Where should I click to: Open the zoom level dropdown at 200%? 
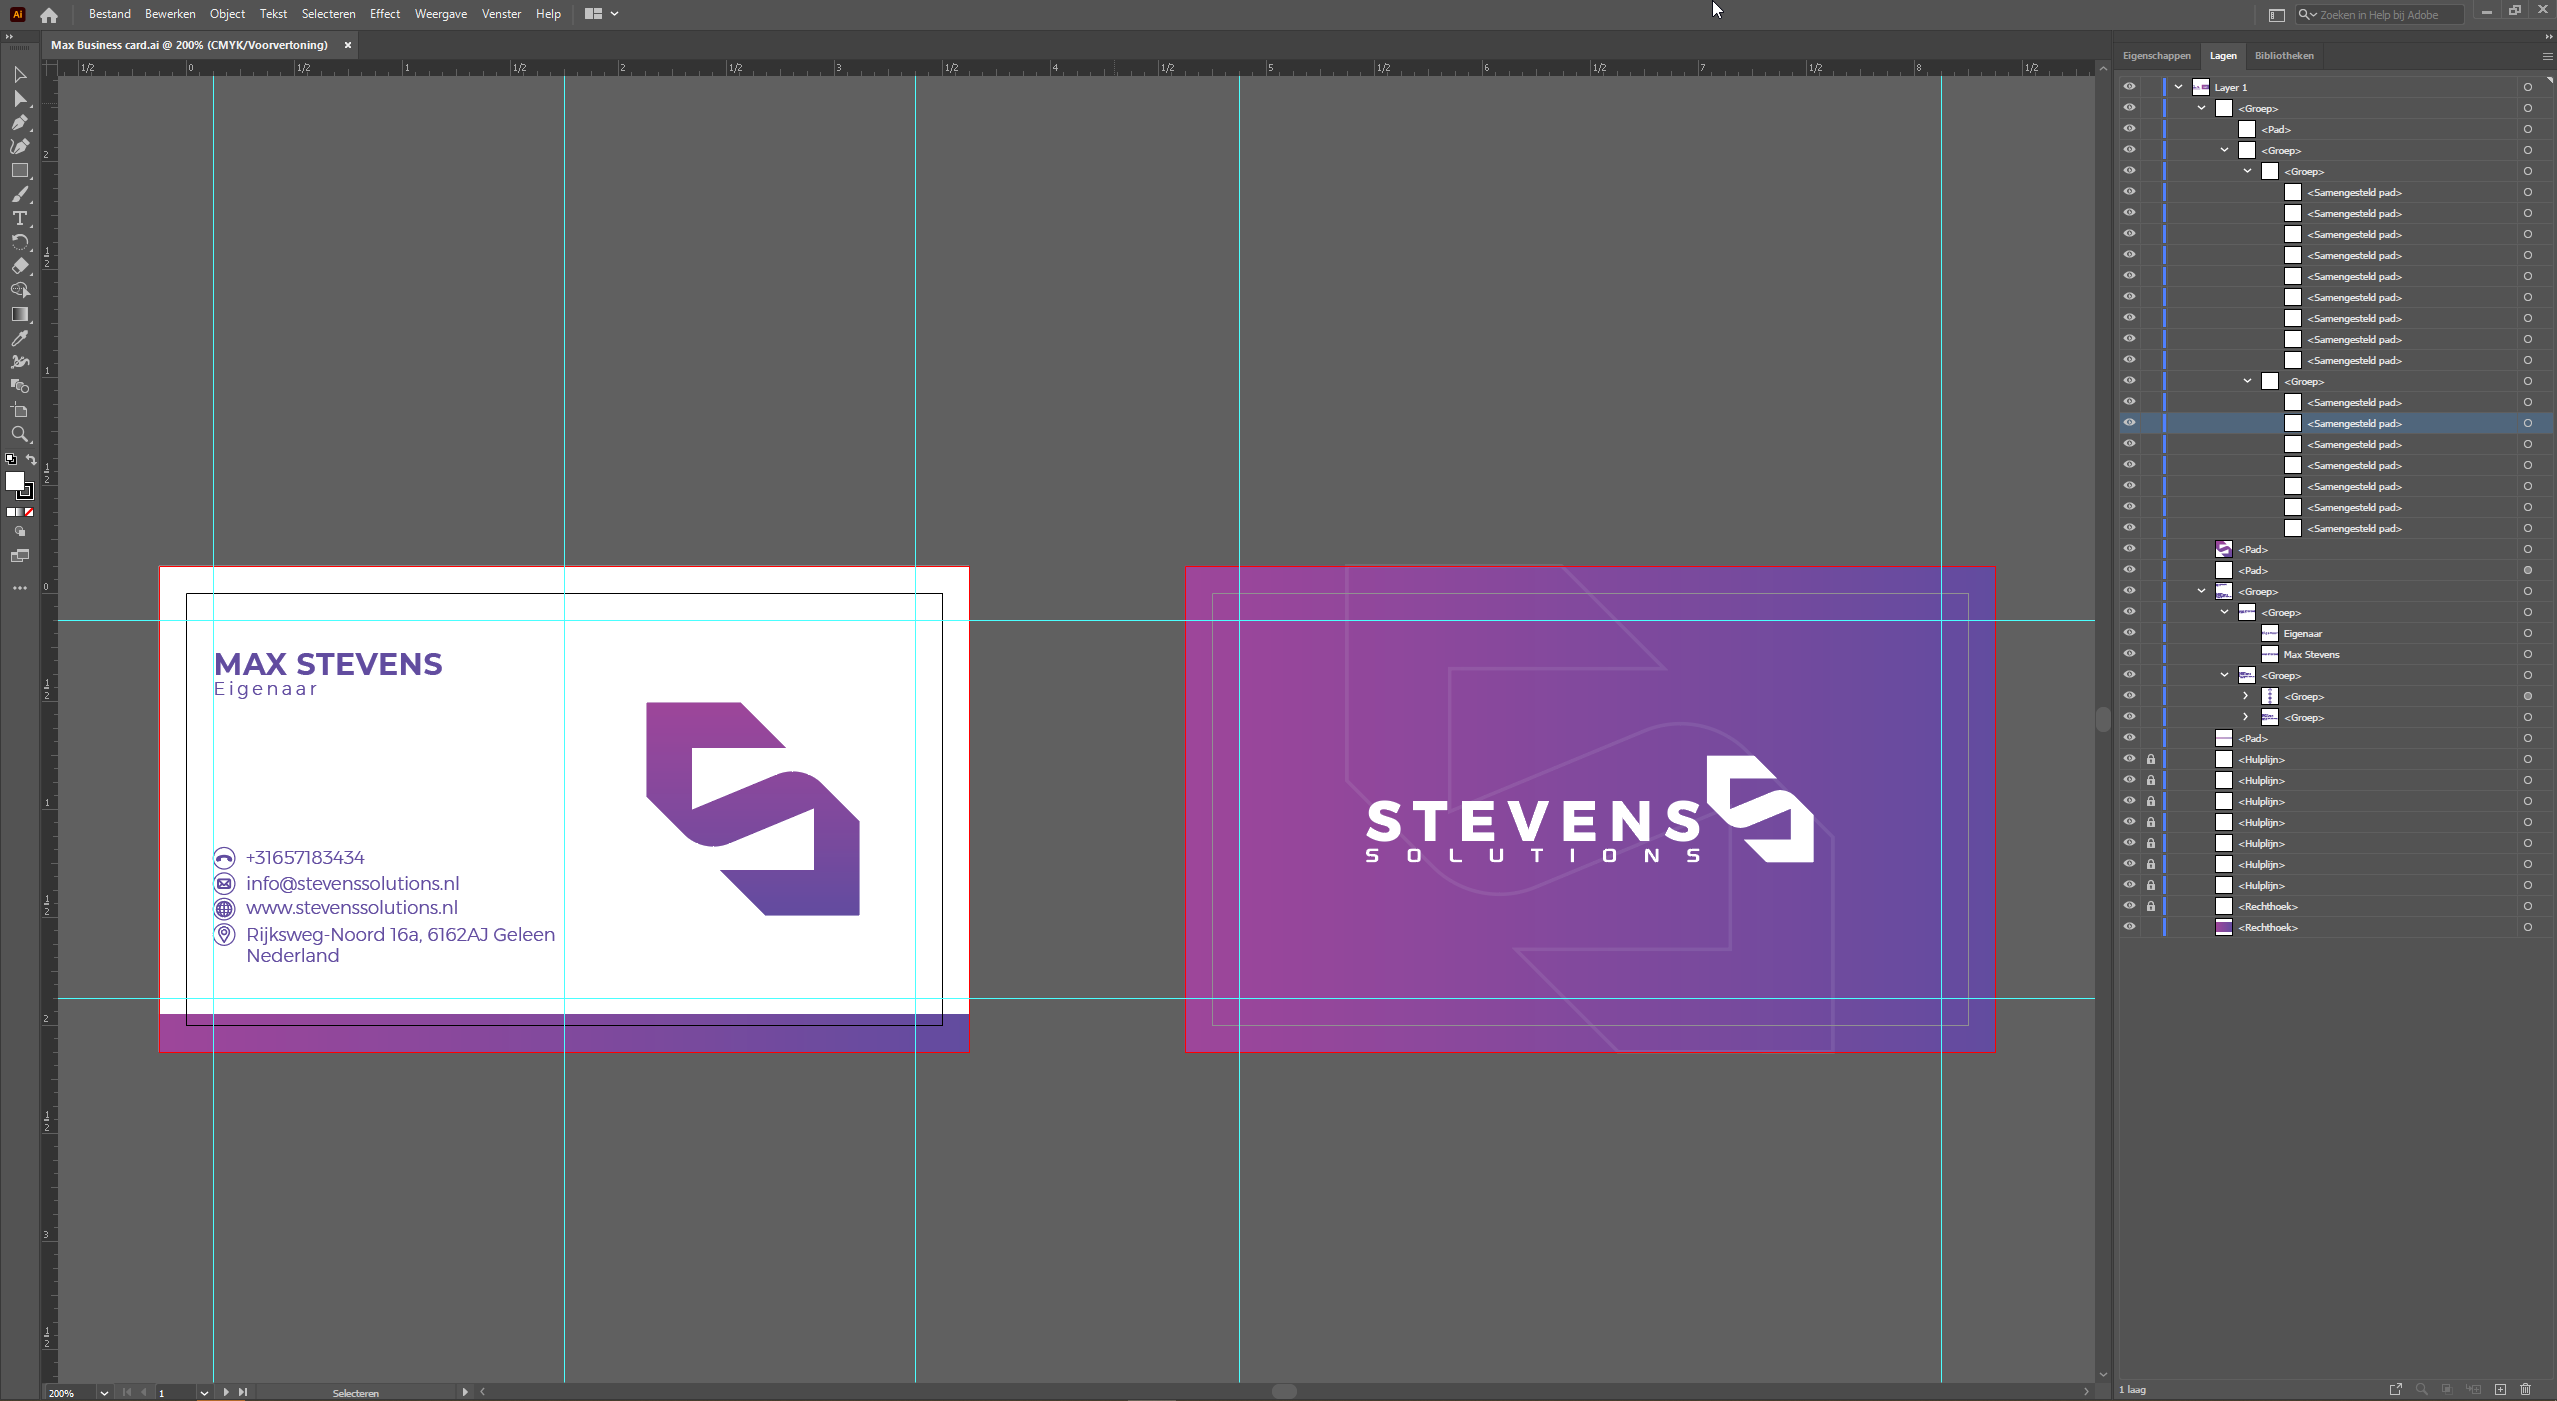coord(104,1393)
